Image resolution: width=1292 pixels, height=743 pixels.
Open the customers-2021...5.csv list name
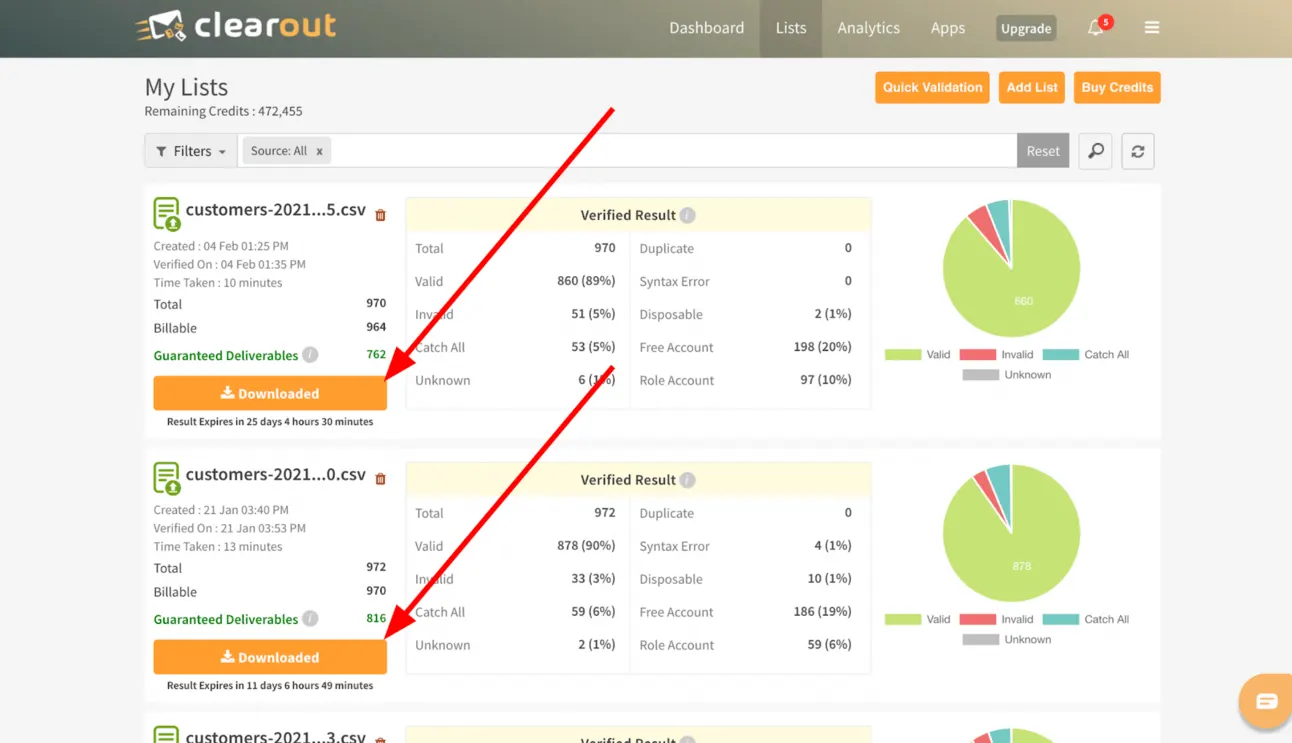point(276,210)
